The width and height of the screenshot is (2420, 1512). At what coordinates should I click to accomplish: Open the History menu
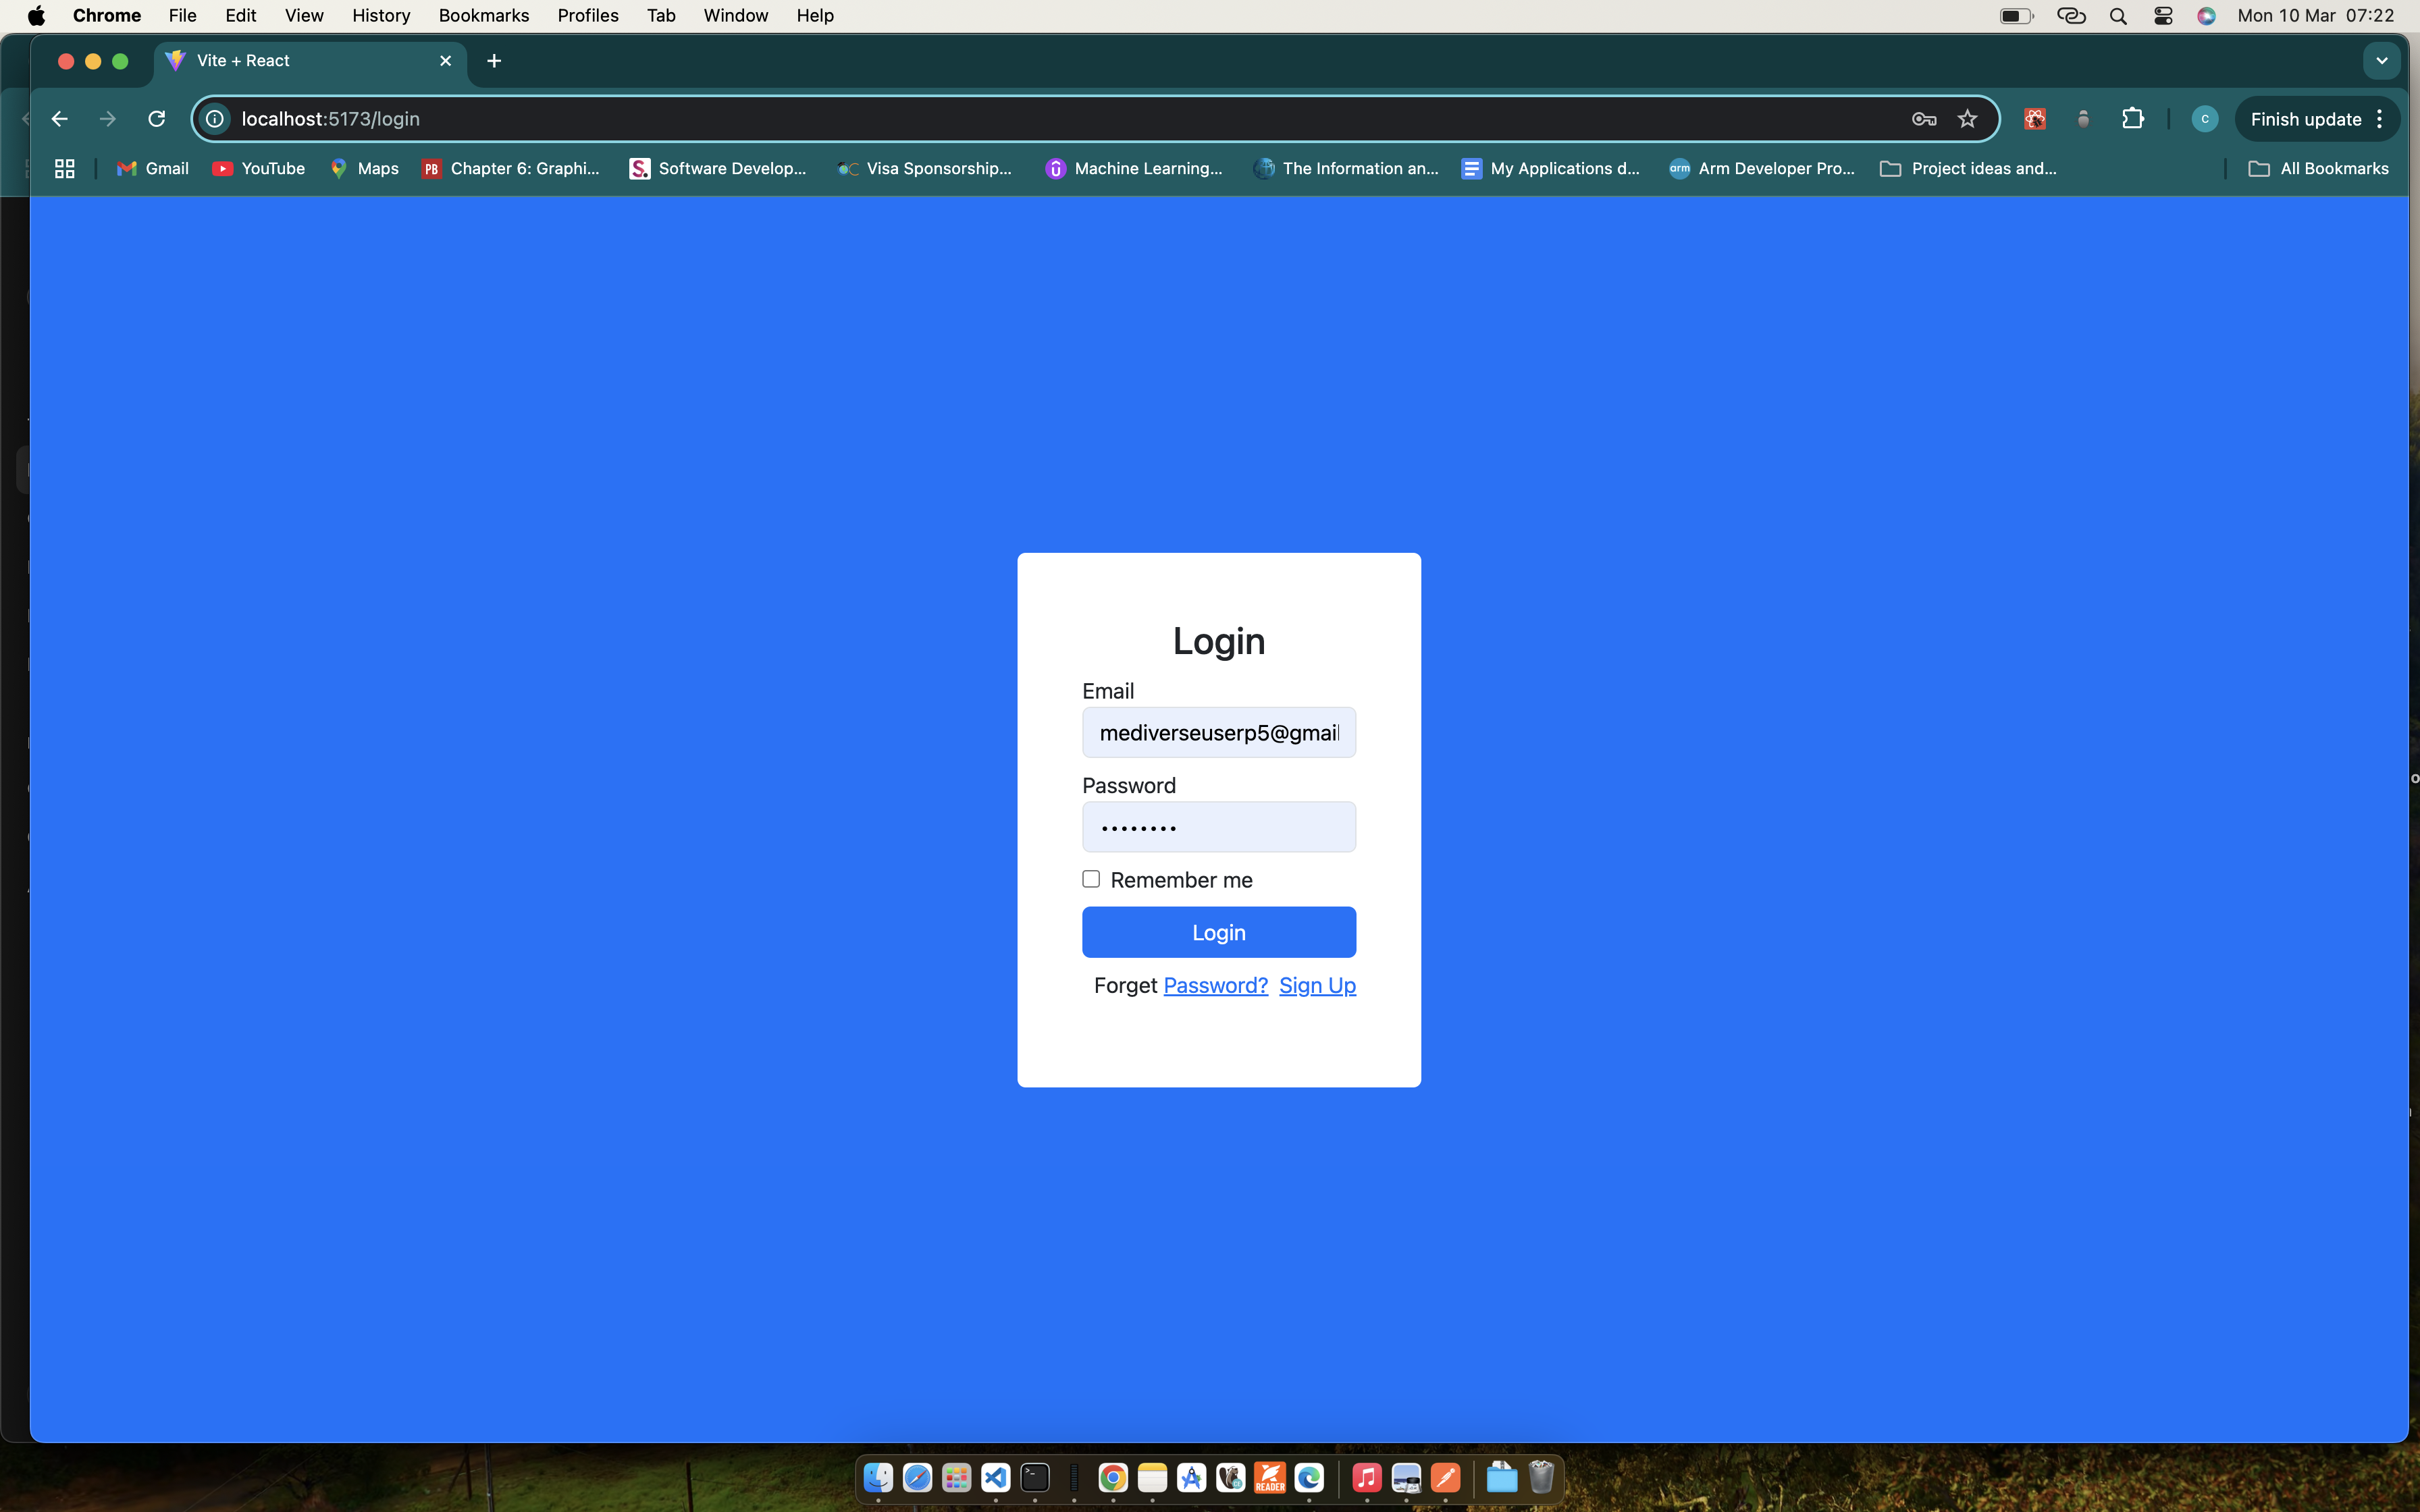(380, 16)
